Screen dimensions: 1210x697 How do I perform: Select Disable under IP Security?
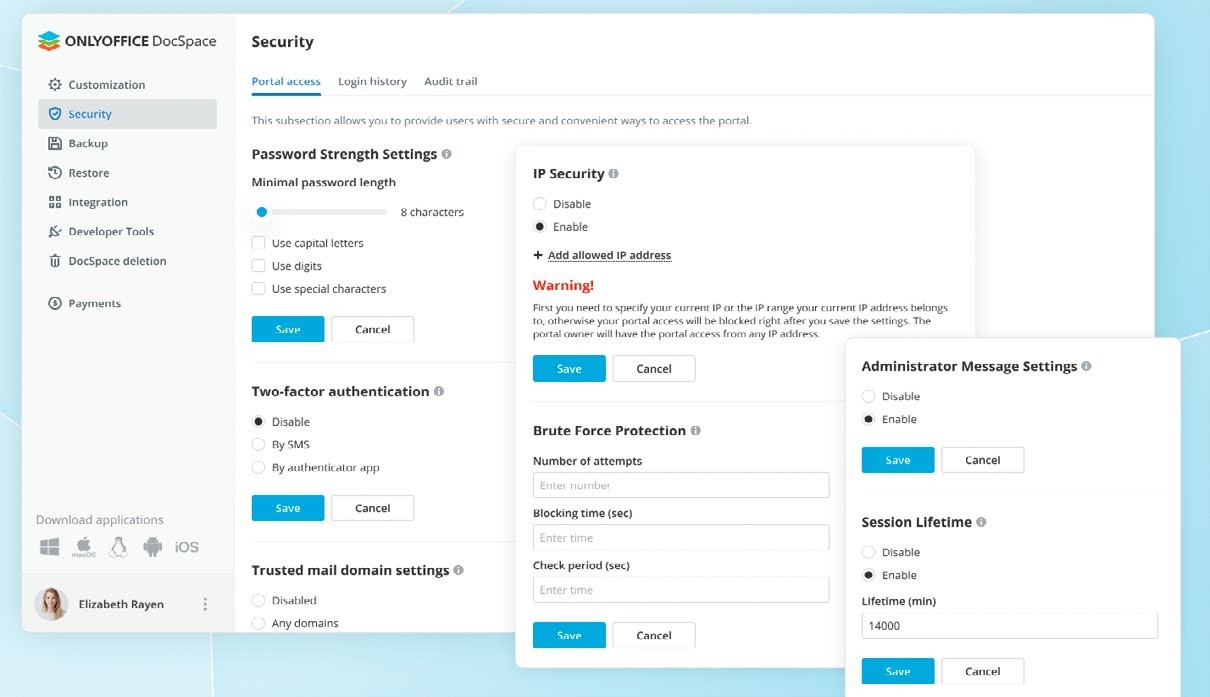pyautogui.click(x=540, y=204)
